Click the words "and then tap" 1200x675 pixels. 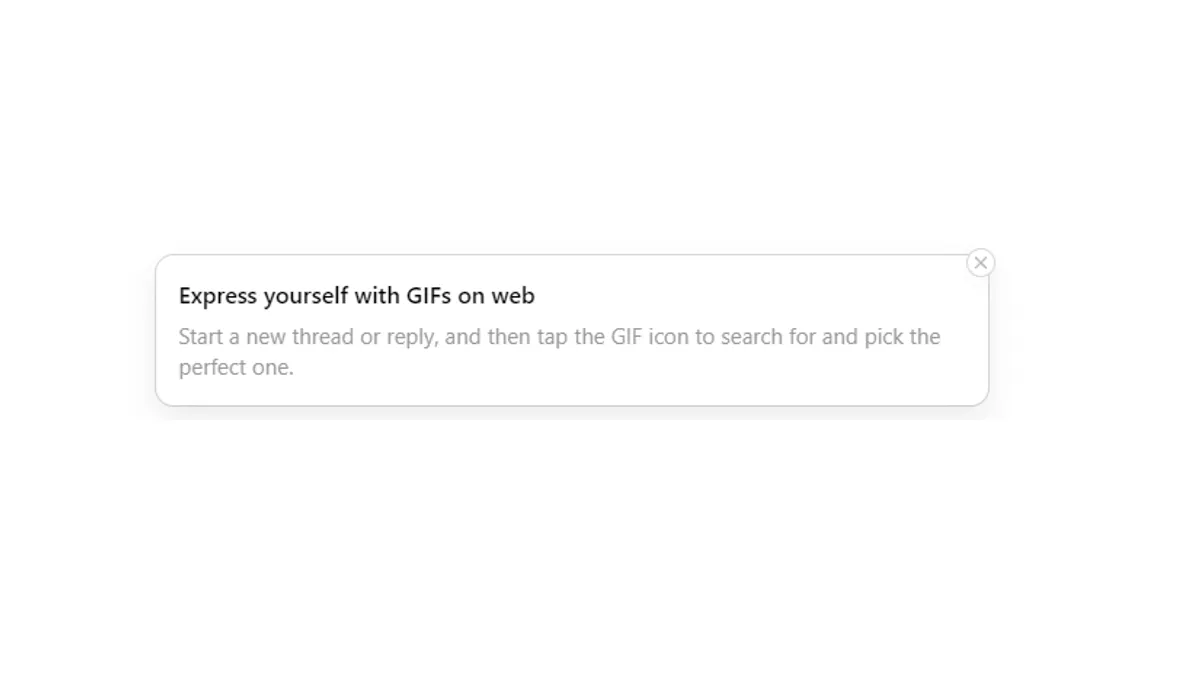point(507,338)
